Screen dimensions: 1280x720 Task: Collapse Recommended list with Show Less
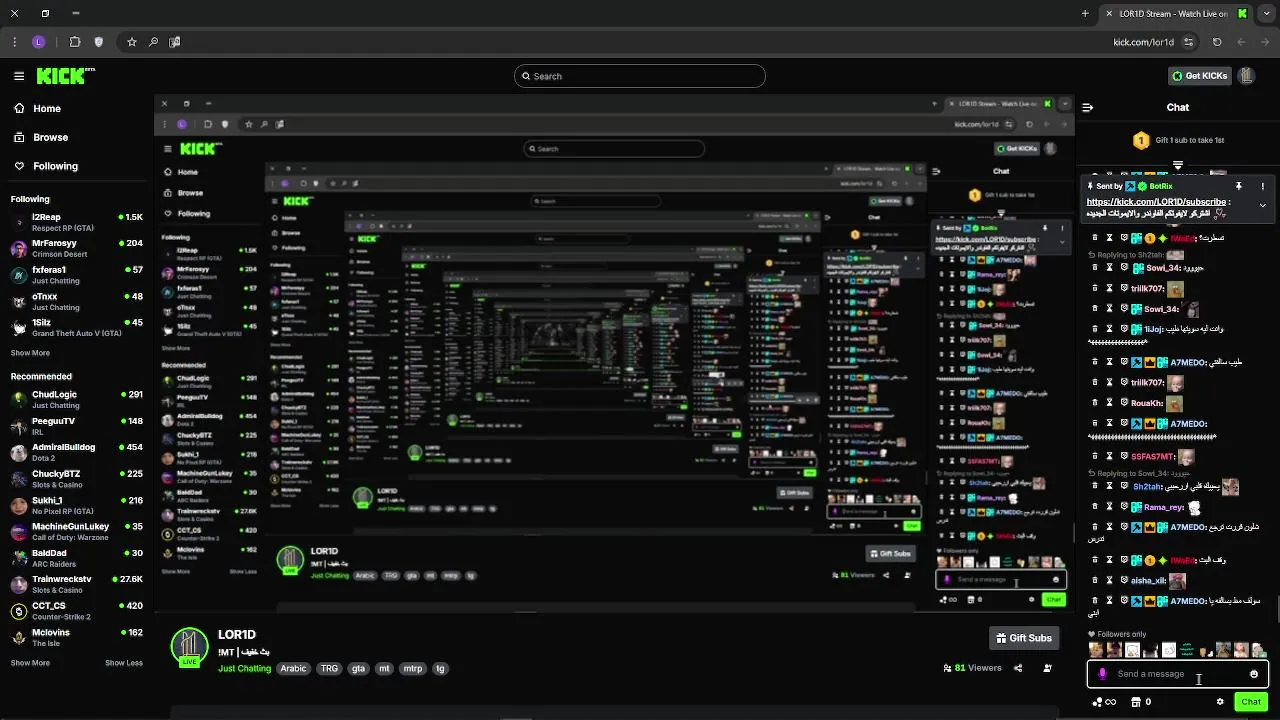tap(124, 663)
